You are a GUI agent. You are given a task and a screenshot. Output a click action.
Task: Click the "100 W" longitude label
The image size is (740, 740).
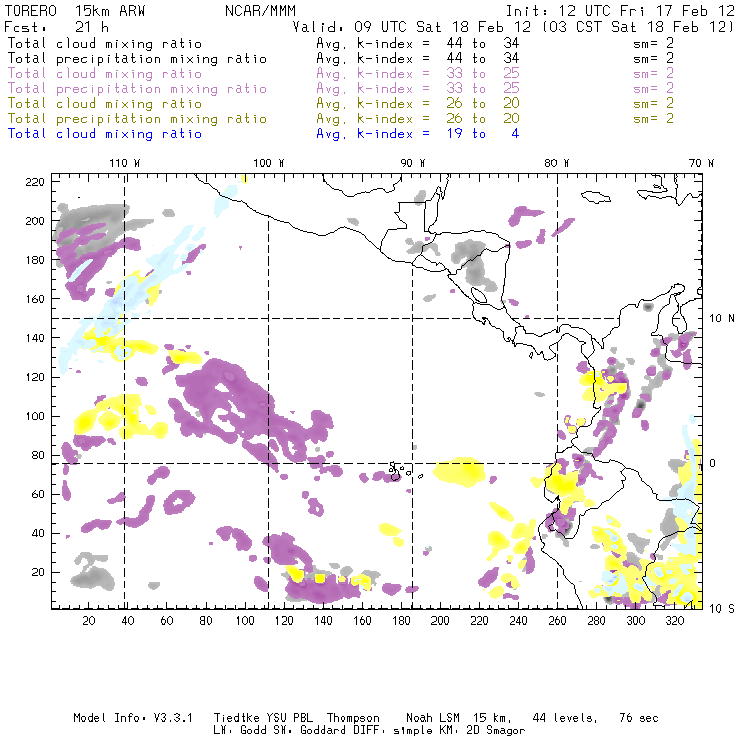[269, 163]
